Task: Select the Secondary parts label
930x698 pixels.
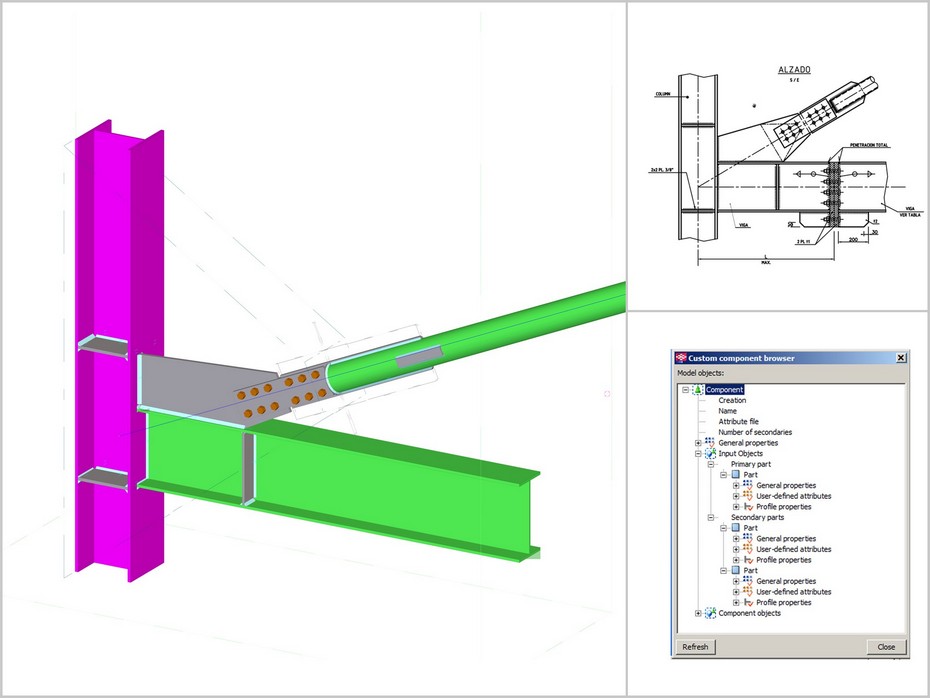Action: tap(757, 517)
